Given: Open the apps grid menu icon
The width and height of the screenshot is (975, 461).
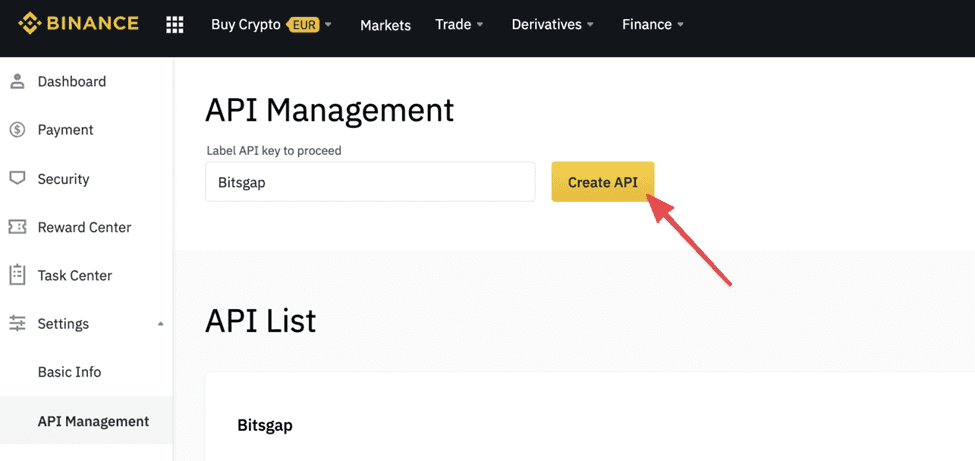Looking at the screenshot, I should 175,24.
